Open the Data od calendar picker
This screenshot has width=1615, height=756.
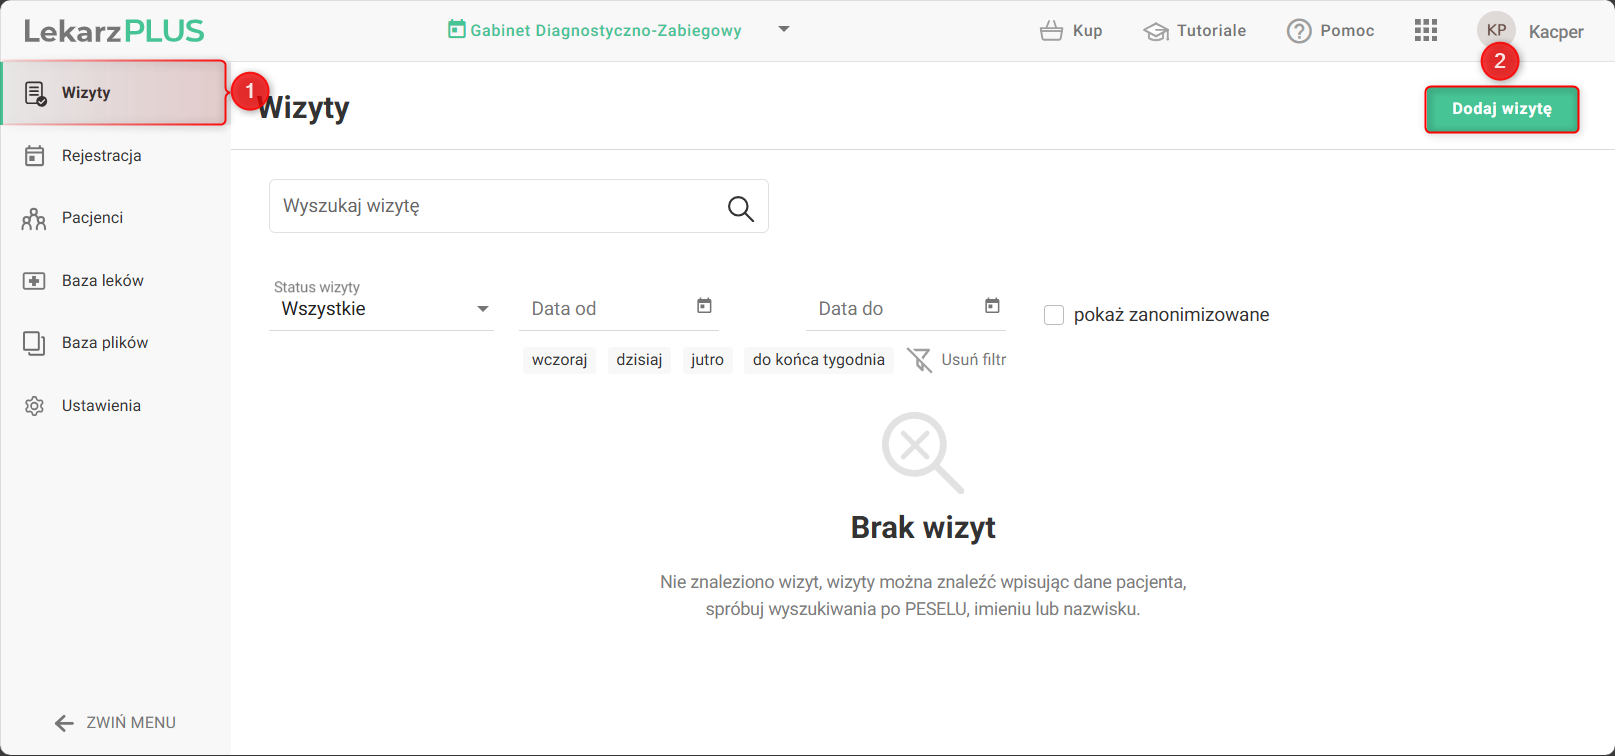tap(704, 306)
